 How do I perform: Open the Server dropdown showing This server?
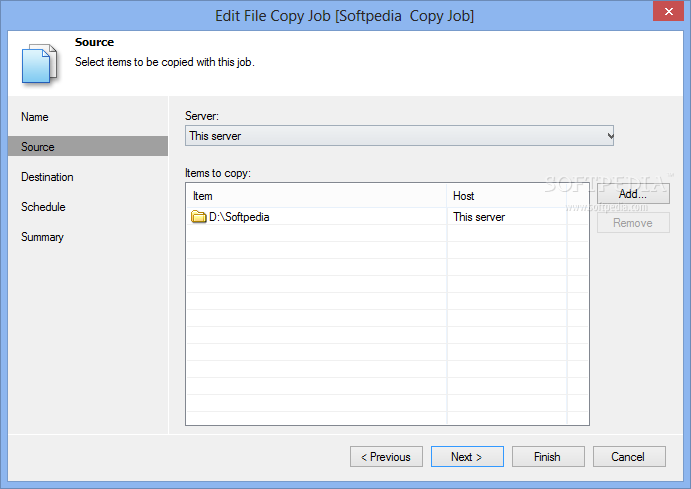point(399,136)
